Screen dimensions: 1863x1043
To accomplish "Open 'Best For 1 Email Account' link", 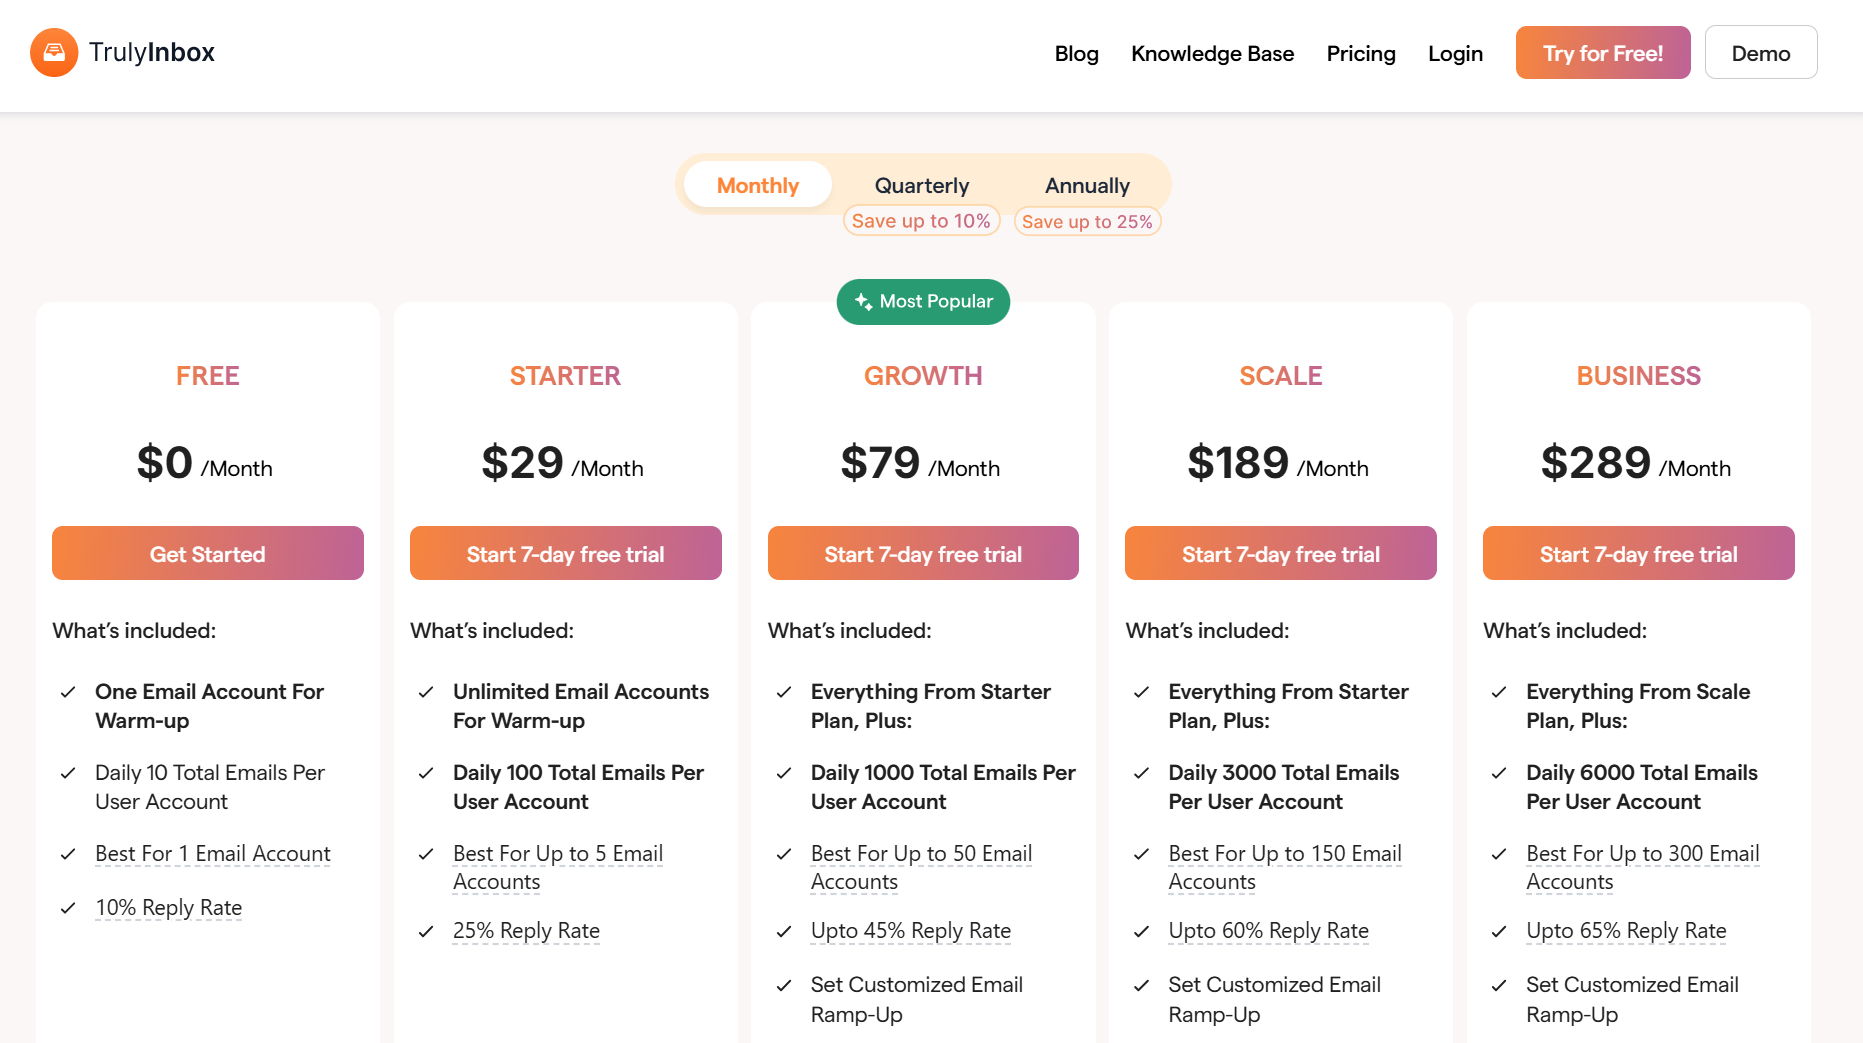I will click(x=212, y=853).
